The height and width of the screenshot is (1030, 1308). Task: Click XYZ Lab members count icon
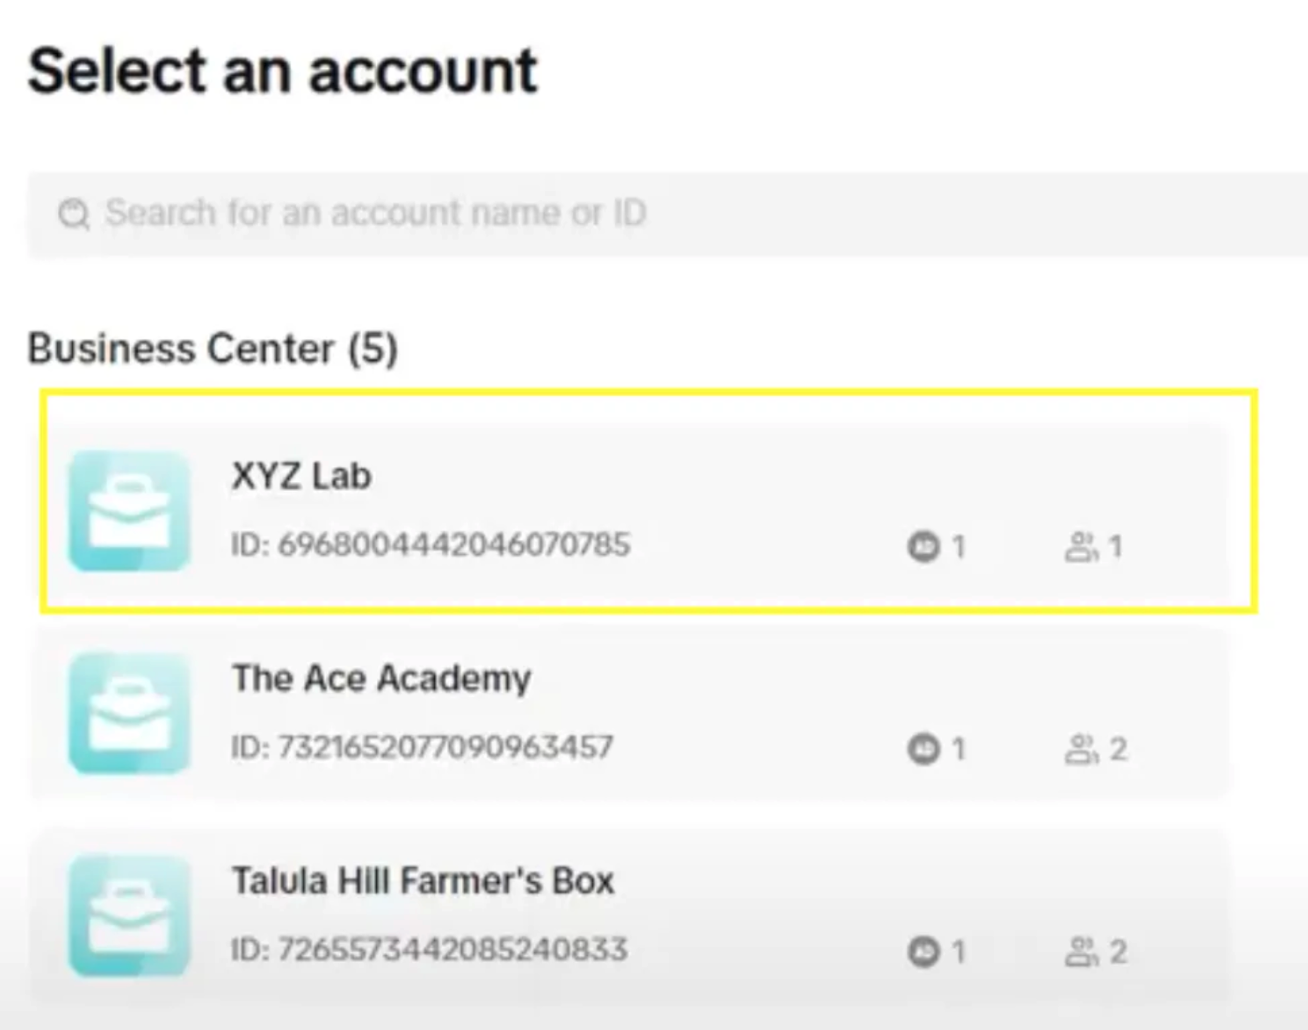pyautogui.click(x=1081, y=547)
